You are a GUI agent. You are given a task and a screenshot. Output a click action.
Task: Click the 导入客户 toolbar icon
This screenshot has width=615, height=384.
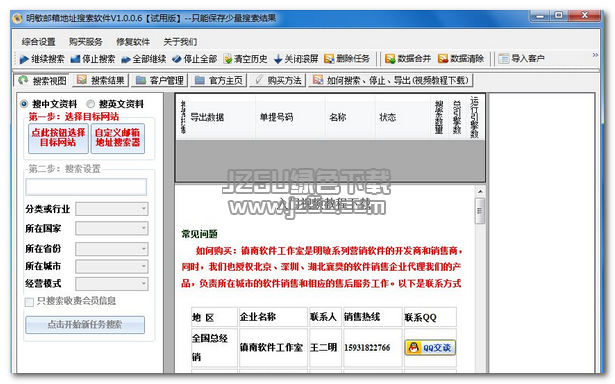pyautogui.click(x=504, y=59)
